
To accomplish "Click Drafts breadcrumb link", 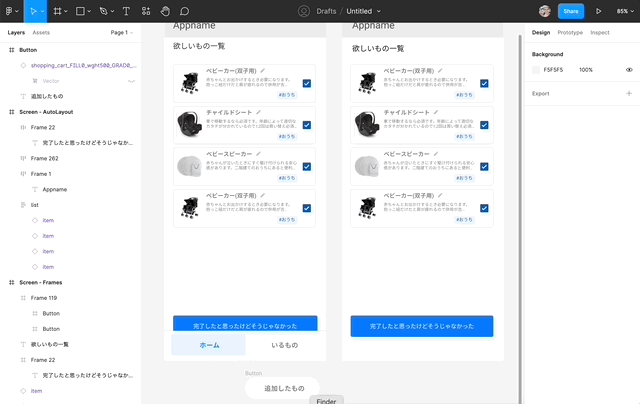I will point(326,11).
